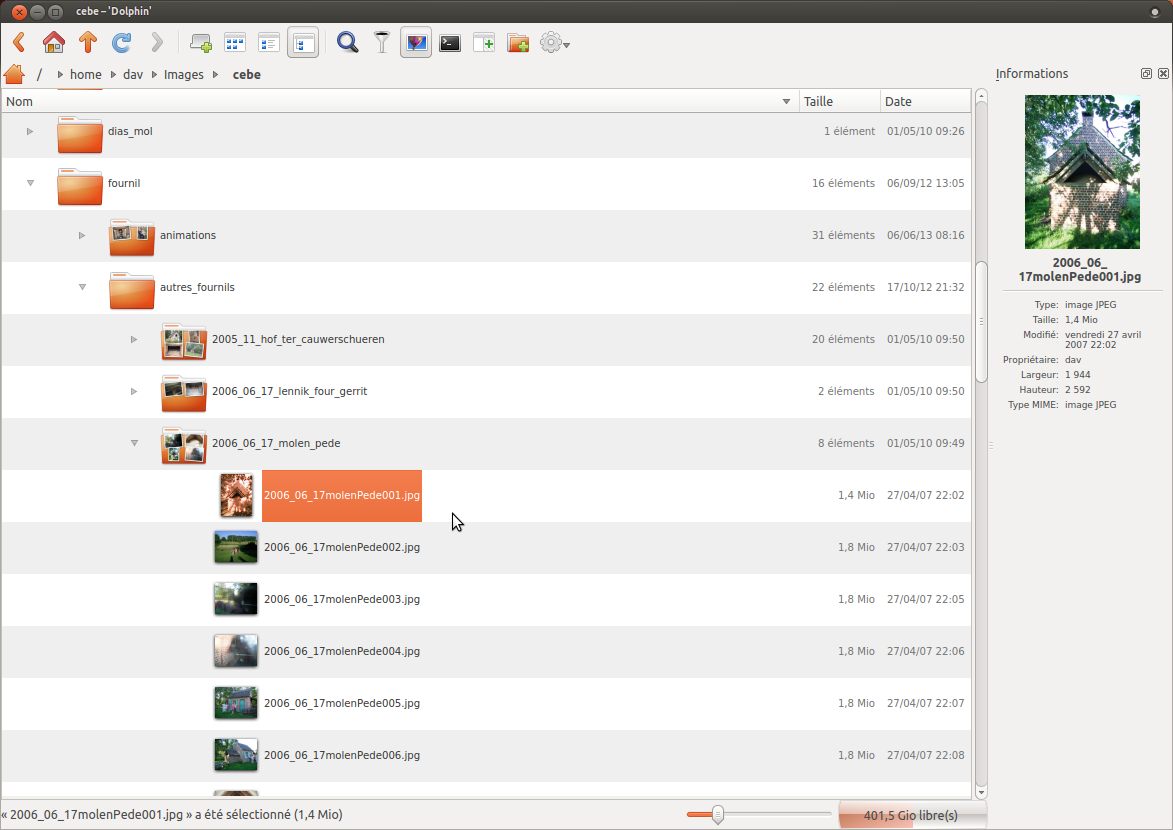Navigate to Images in breadcrumb path

[x=183, y=75]
